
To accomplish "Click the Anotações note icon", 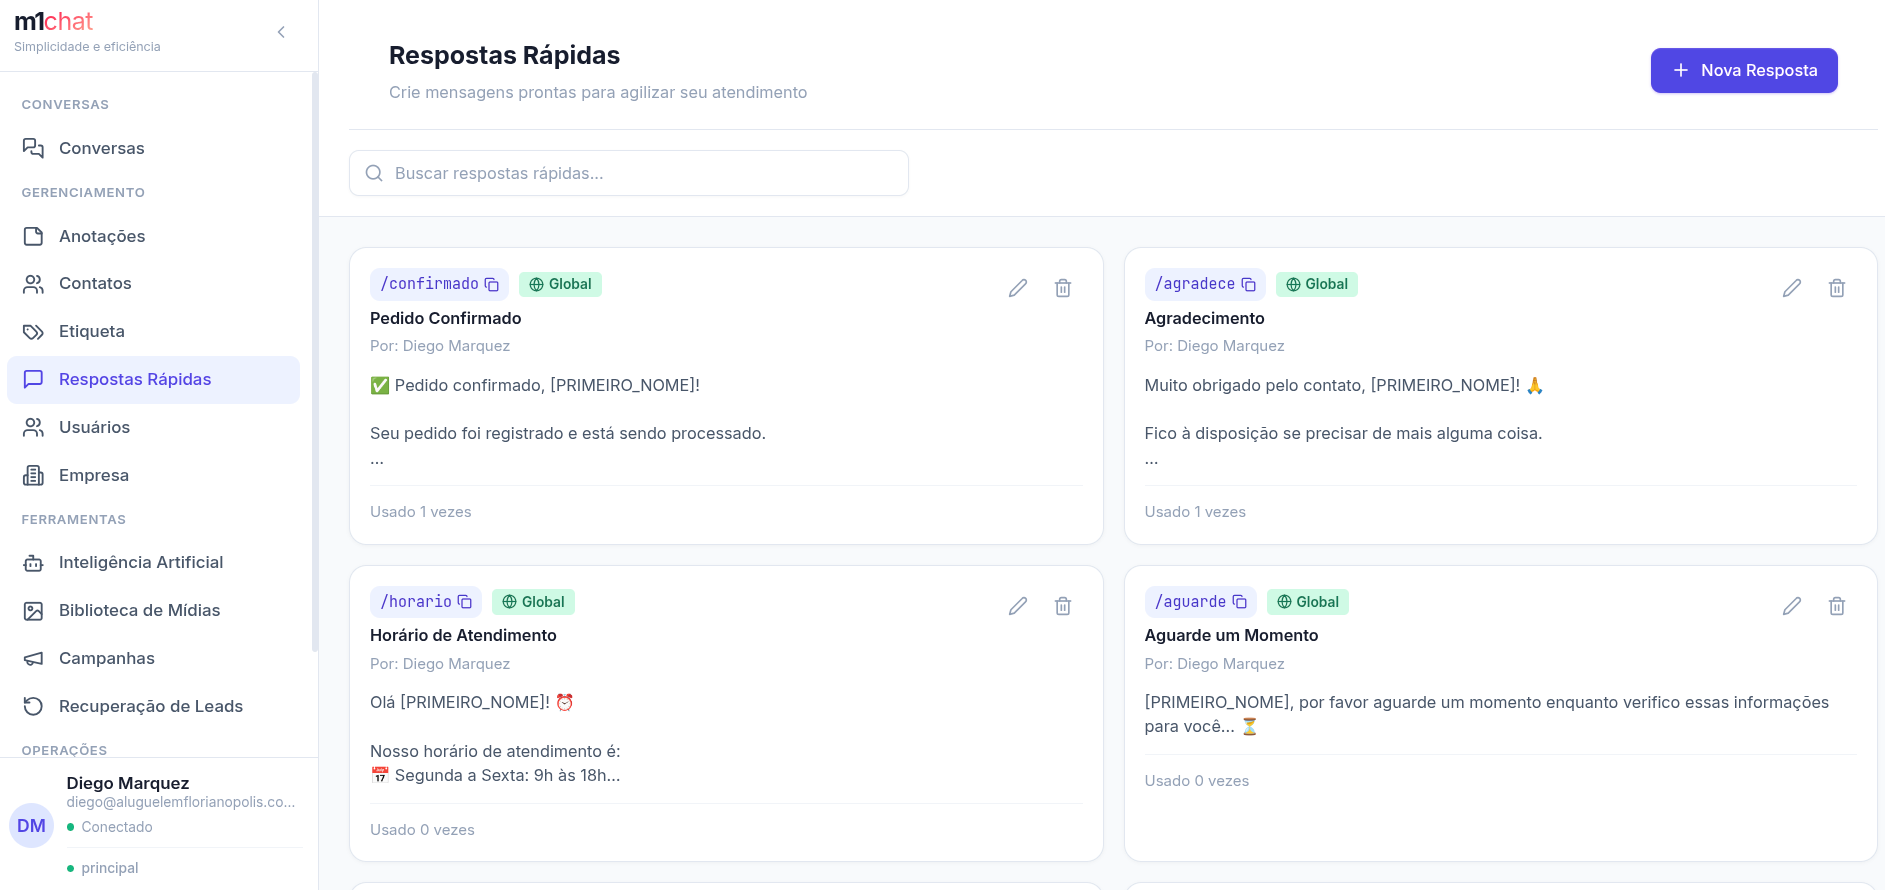I will tap(33, 236).
